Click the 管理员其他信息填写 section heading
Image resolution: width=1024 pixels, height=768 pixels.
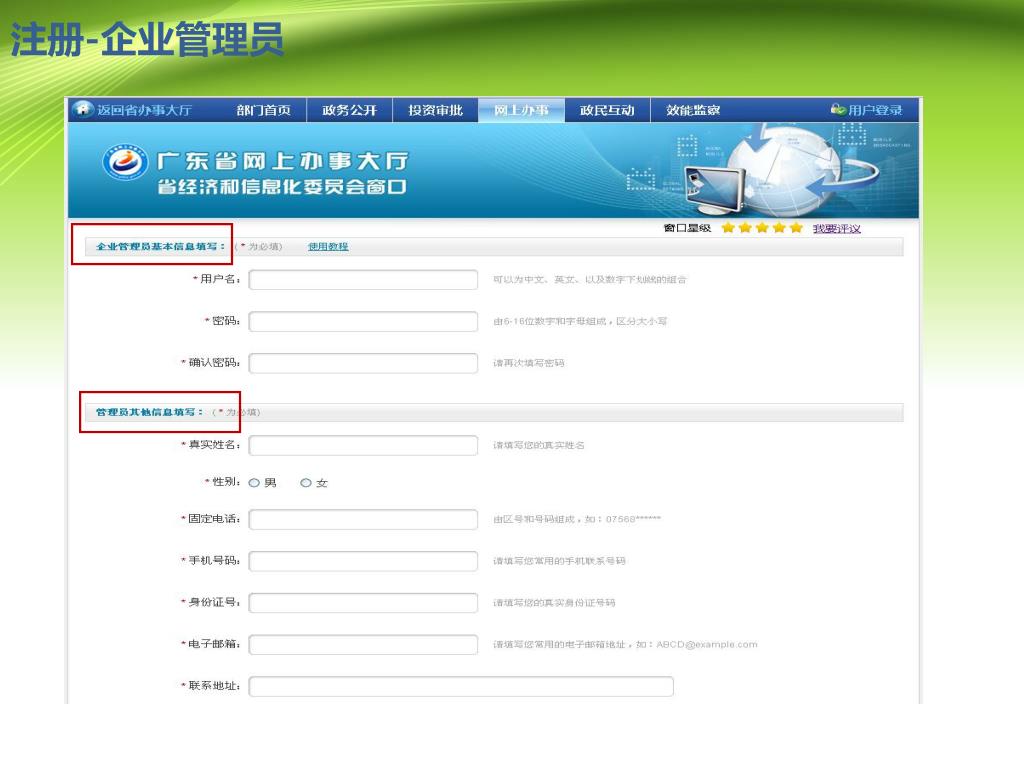point(149,412)
